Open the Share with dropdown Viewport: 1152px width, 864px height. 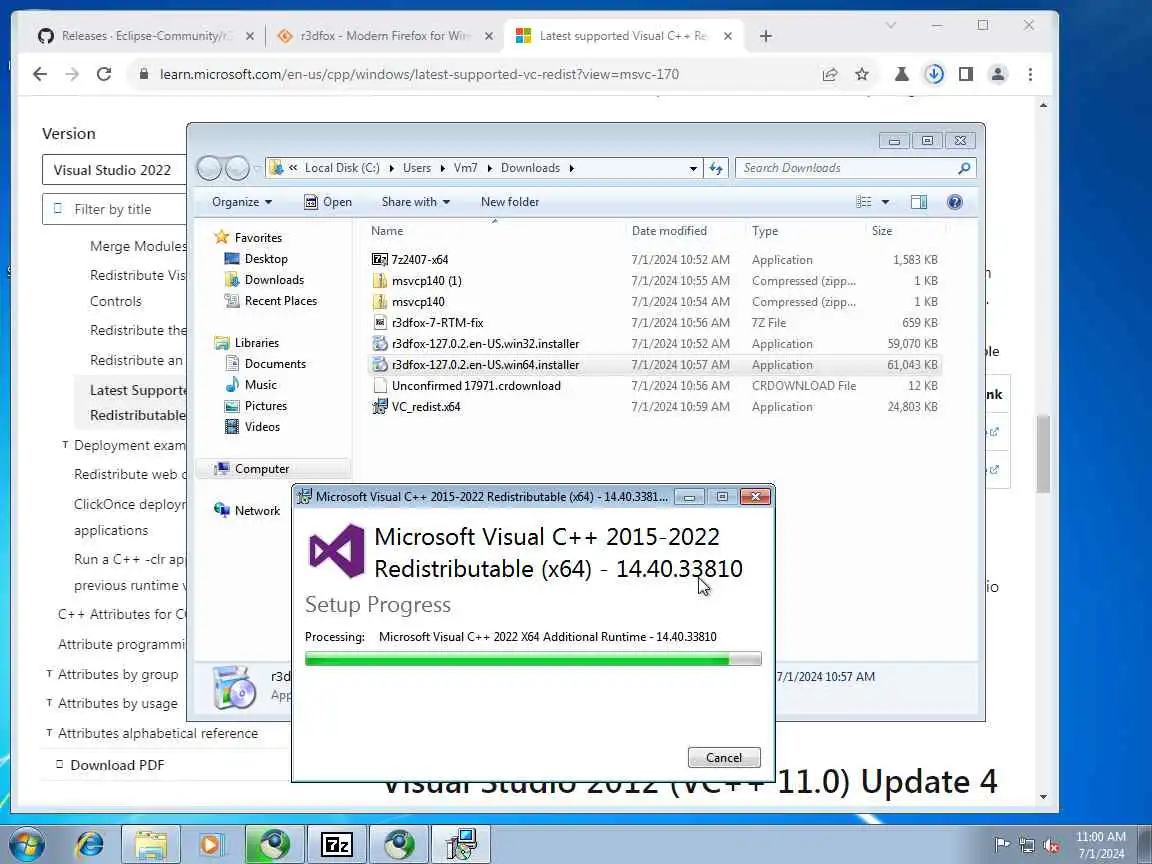(x=415, y=202)
